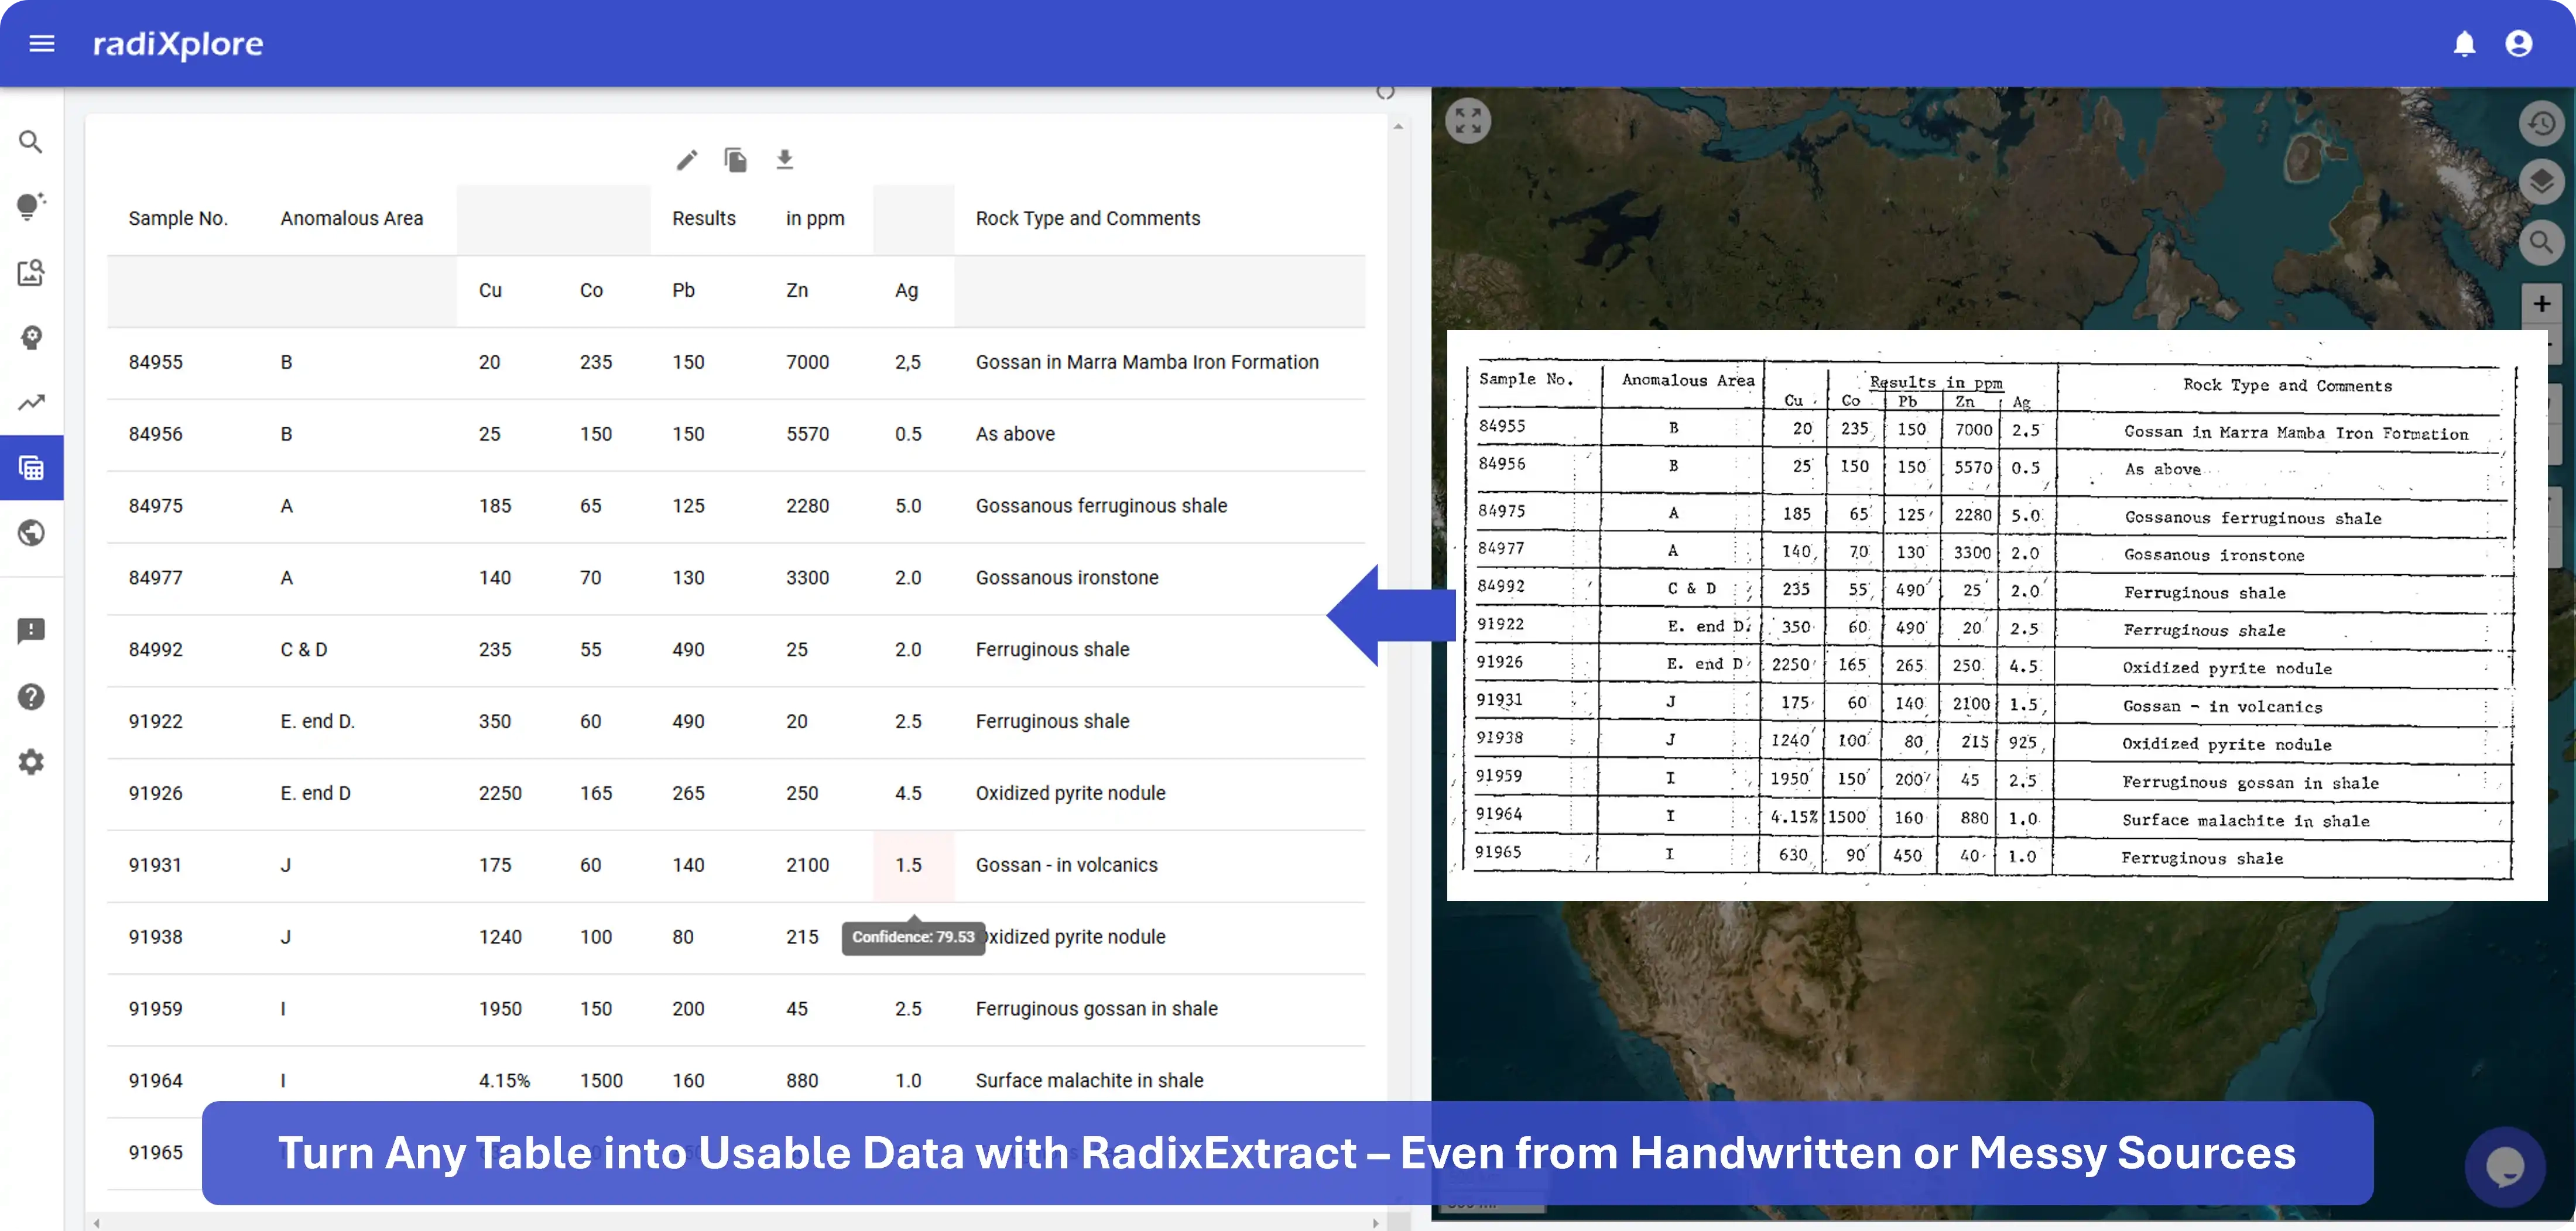Click the map search magnifier button
The width and height of the screenshot is (2576, 1231).
tap(2541, 242)
